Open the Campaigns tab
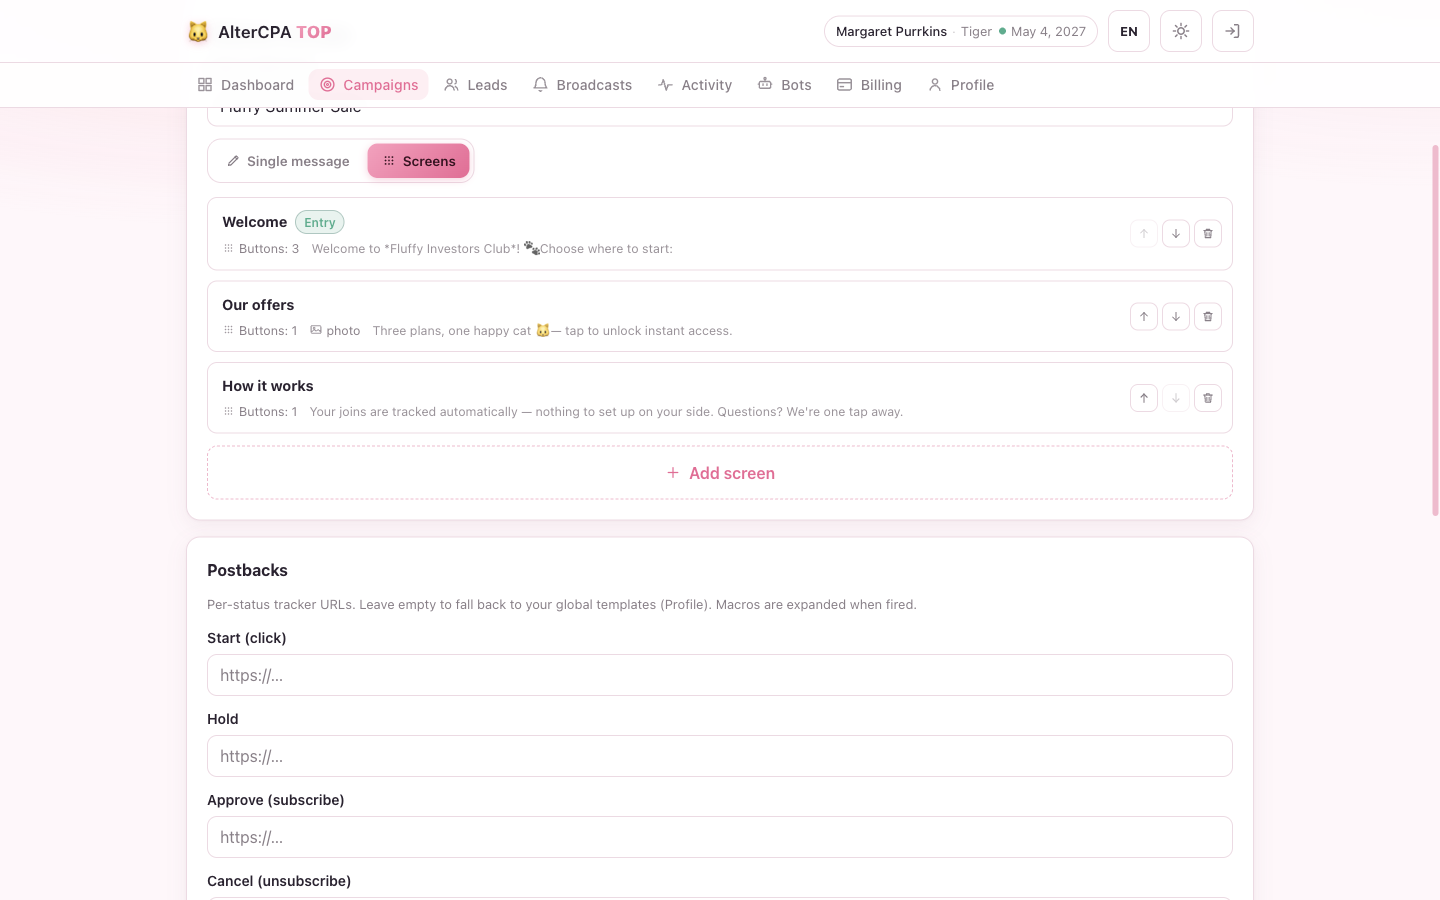The width and height of the screenshot is (1440, 900). (369, 85)
